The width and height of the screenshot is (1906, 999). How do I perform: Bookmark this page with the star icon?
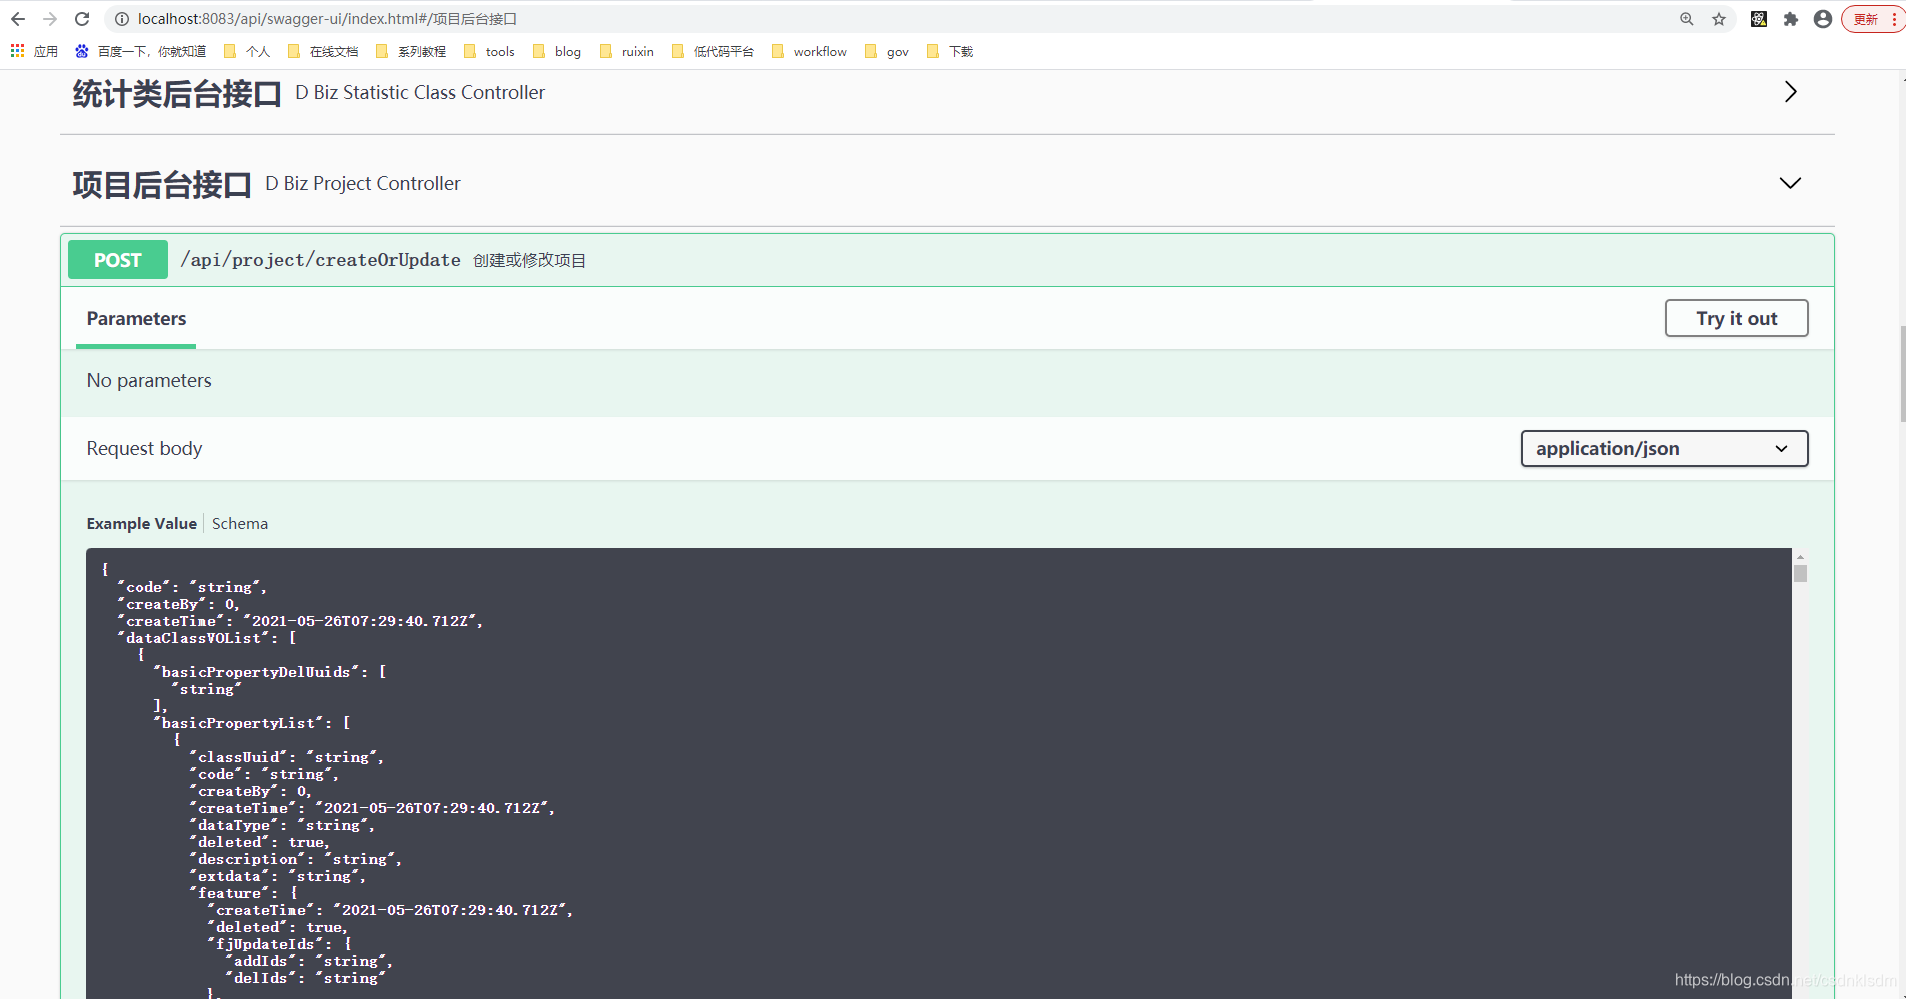1719,19
